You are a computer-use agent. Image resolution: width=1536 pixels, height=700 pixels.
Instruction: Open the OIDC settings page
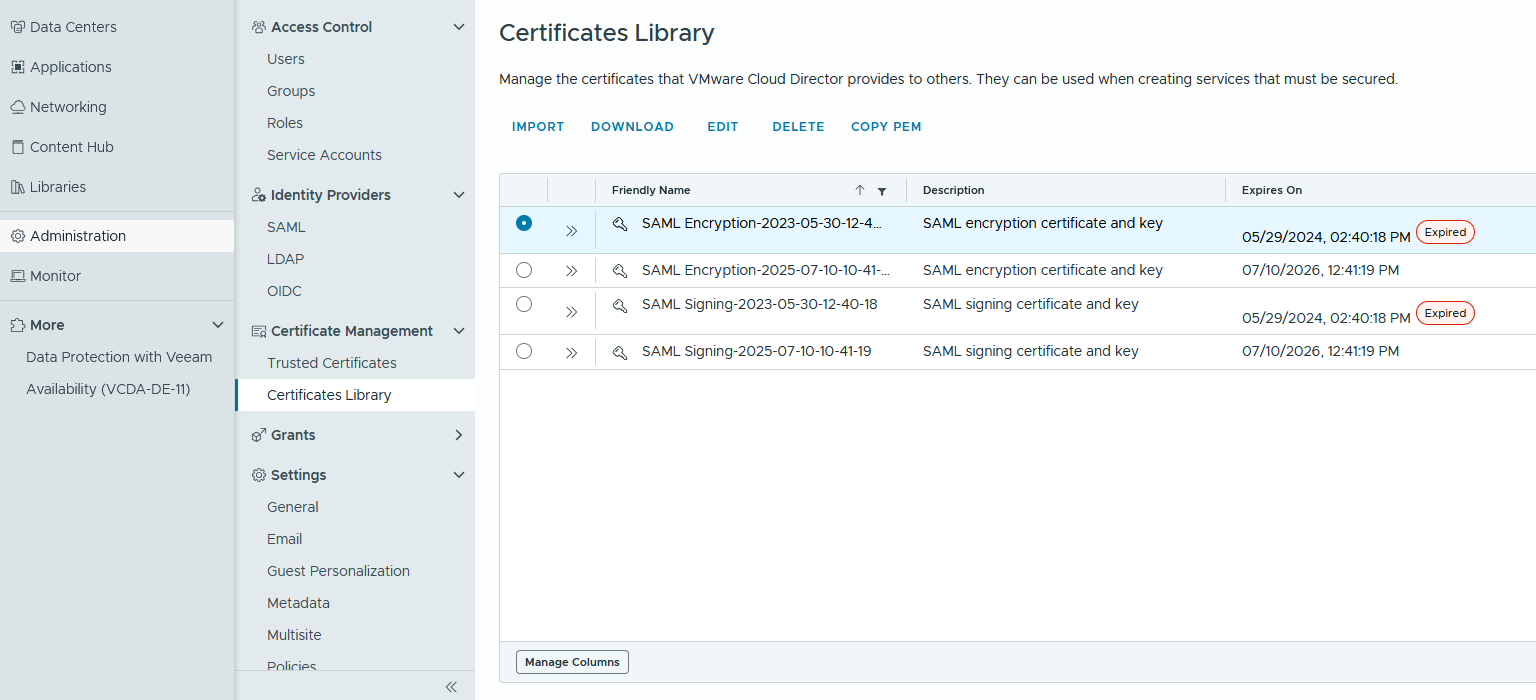click(284, 291)
